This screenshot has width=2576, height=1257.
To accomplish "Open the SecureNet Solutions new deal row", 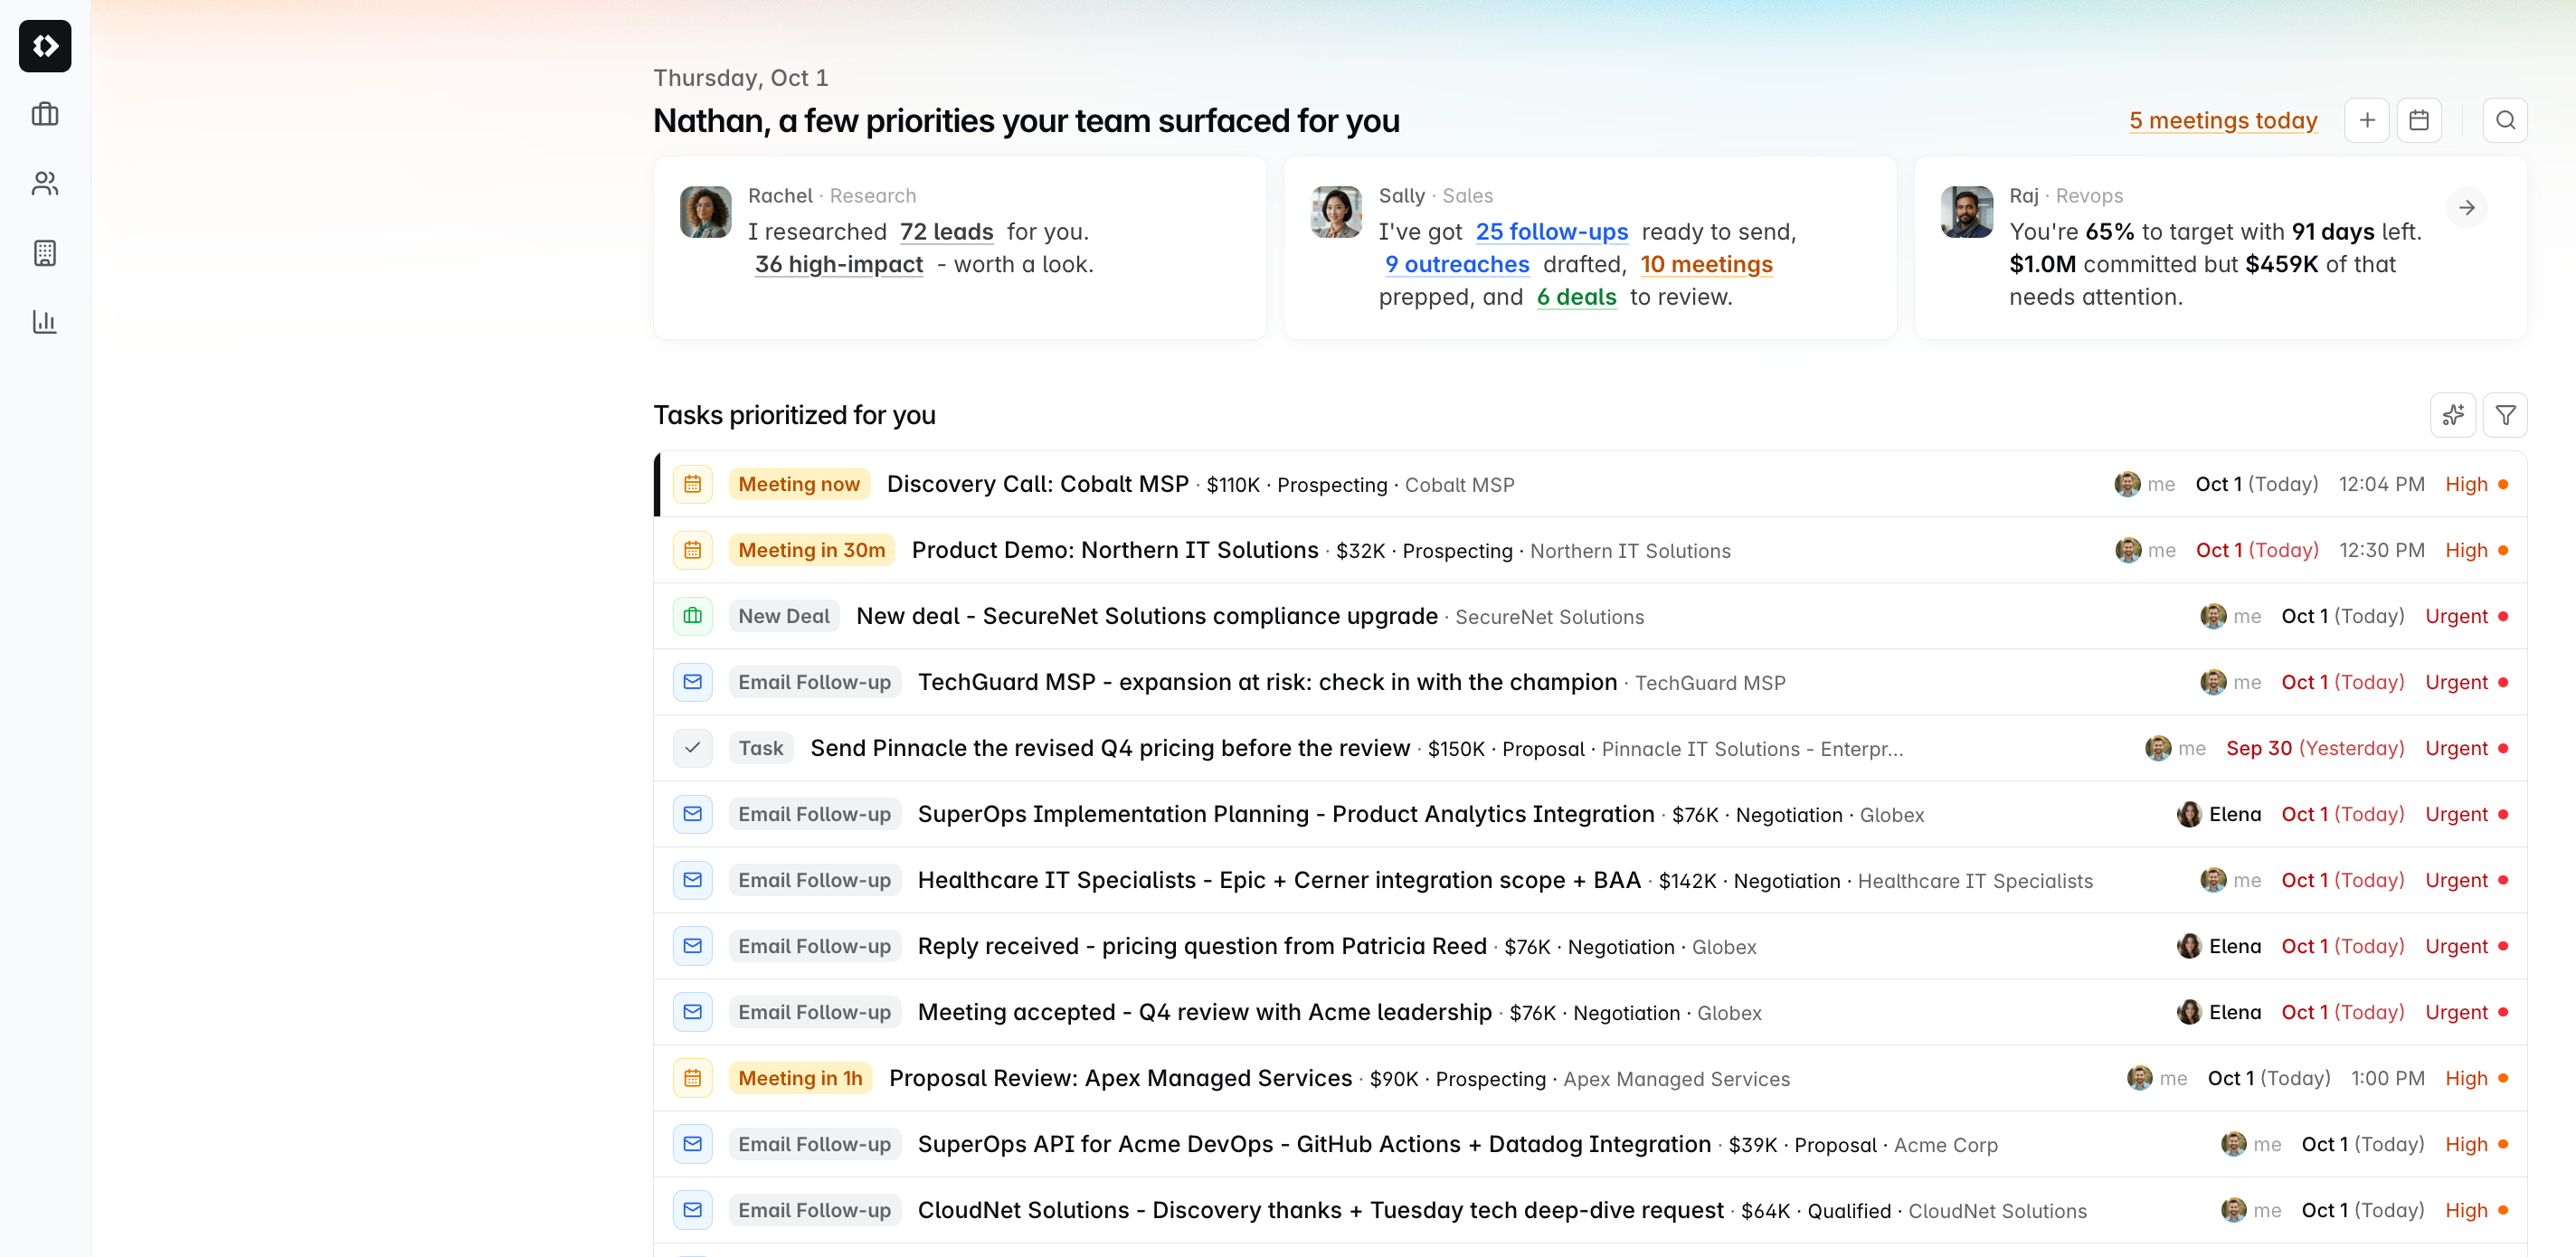I will [1590, 616].
